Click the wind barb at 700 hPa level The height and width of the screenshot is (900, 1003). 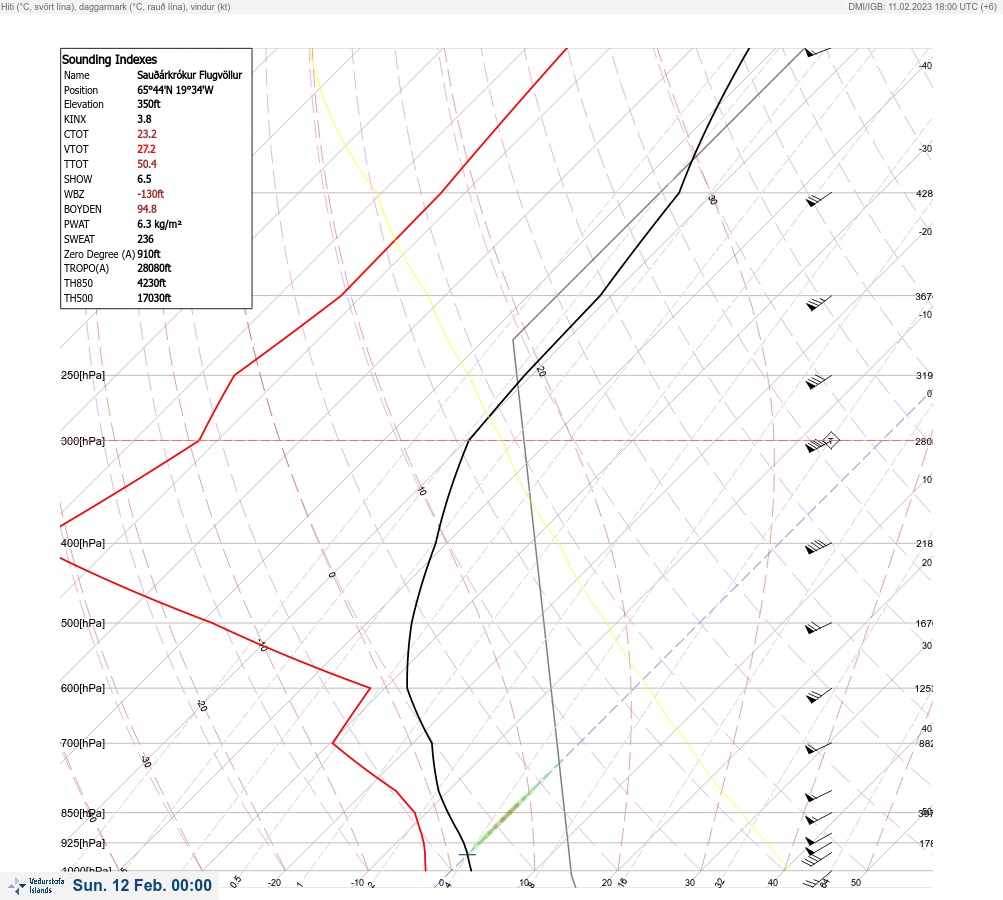pyautogui.click(x=818, y=748)
